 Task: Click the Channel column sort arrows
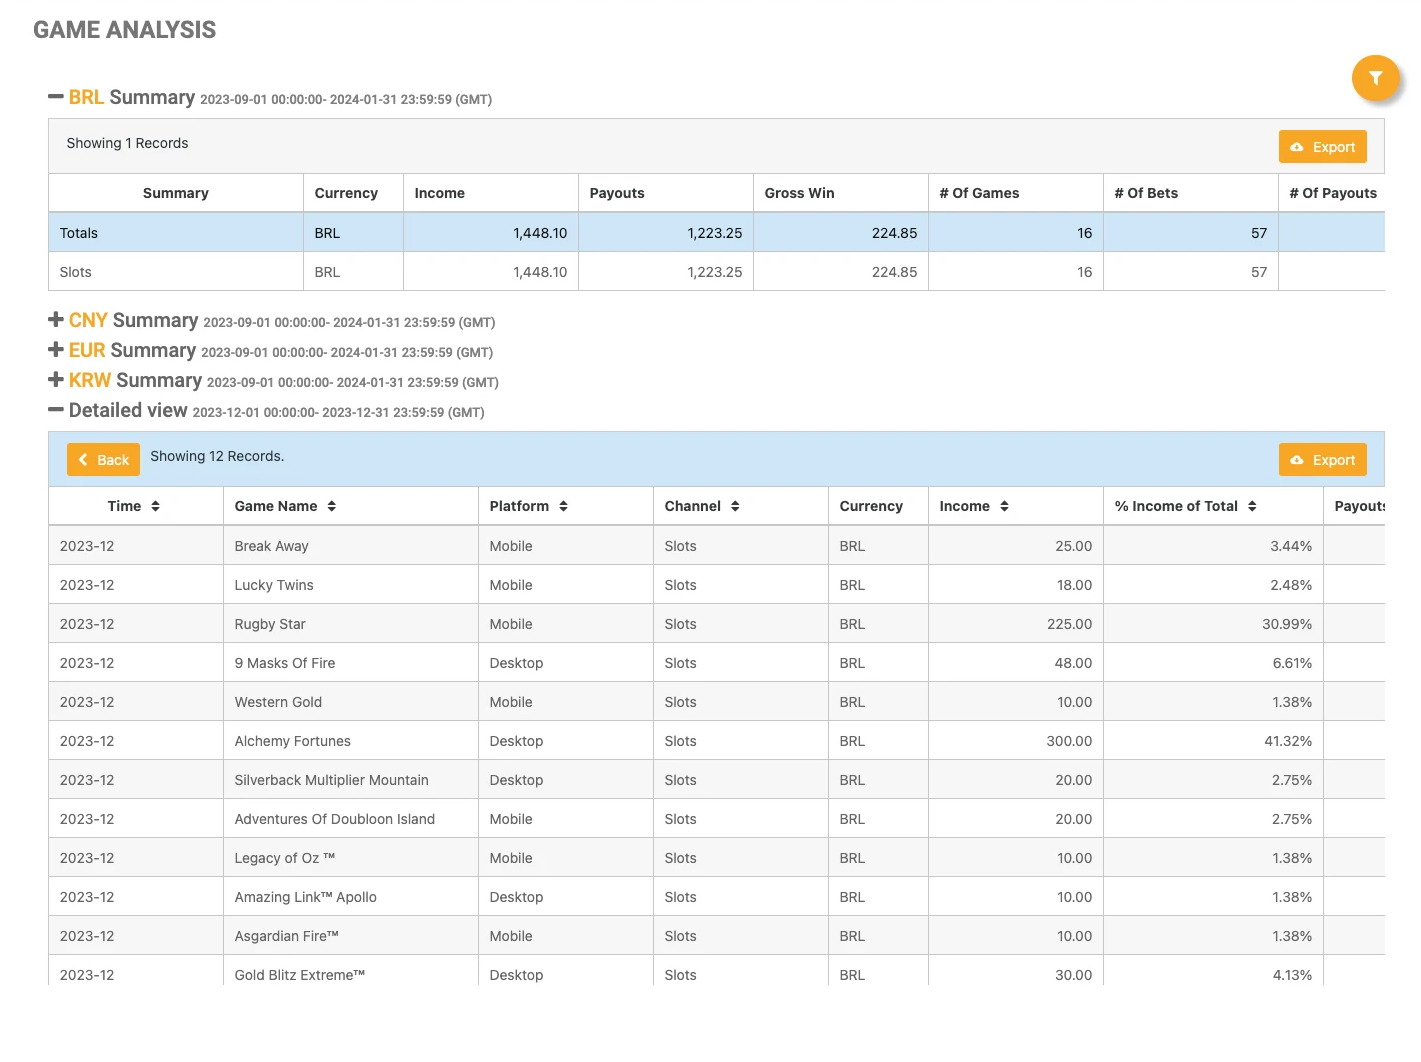735,507
